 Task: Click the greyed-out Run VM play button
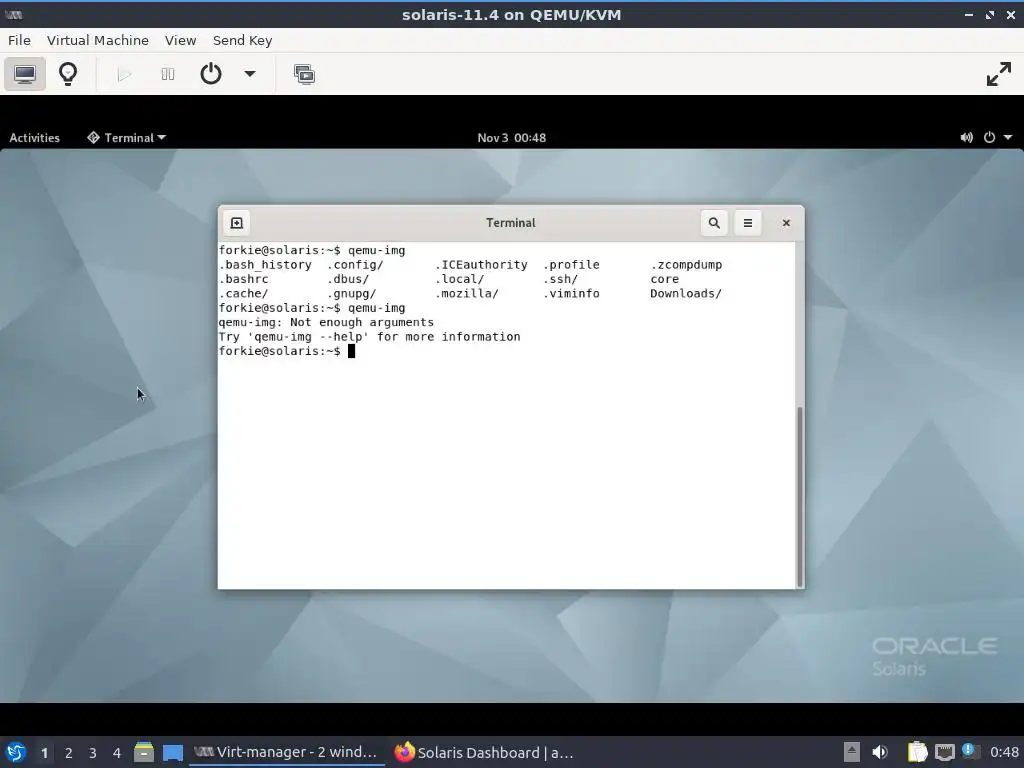pyautogui.click(x=124, y=74)
